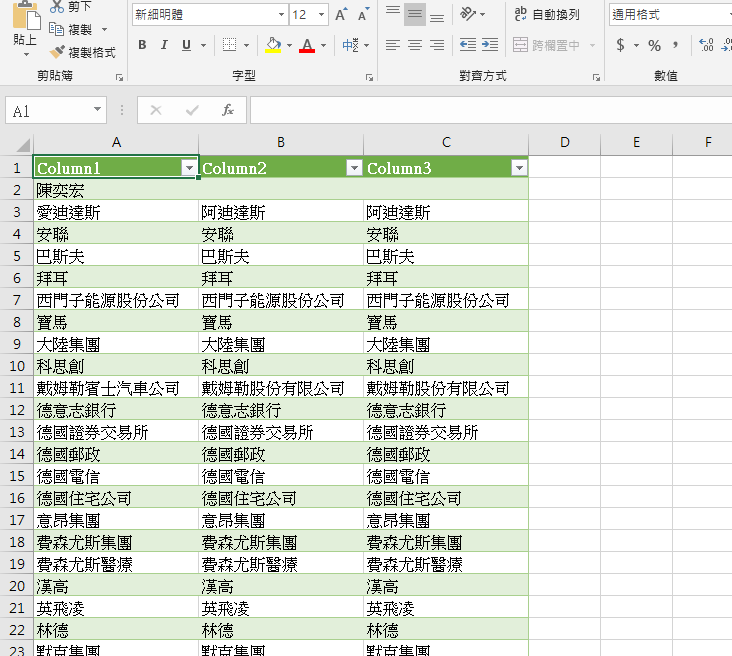Apply red font color A
The image size is (732, 656).
tap(307, 45)
